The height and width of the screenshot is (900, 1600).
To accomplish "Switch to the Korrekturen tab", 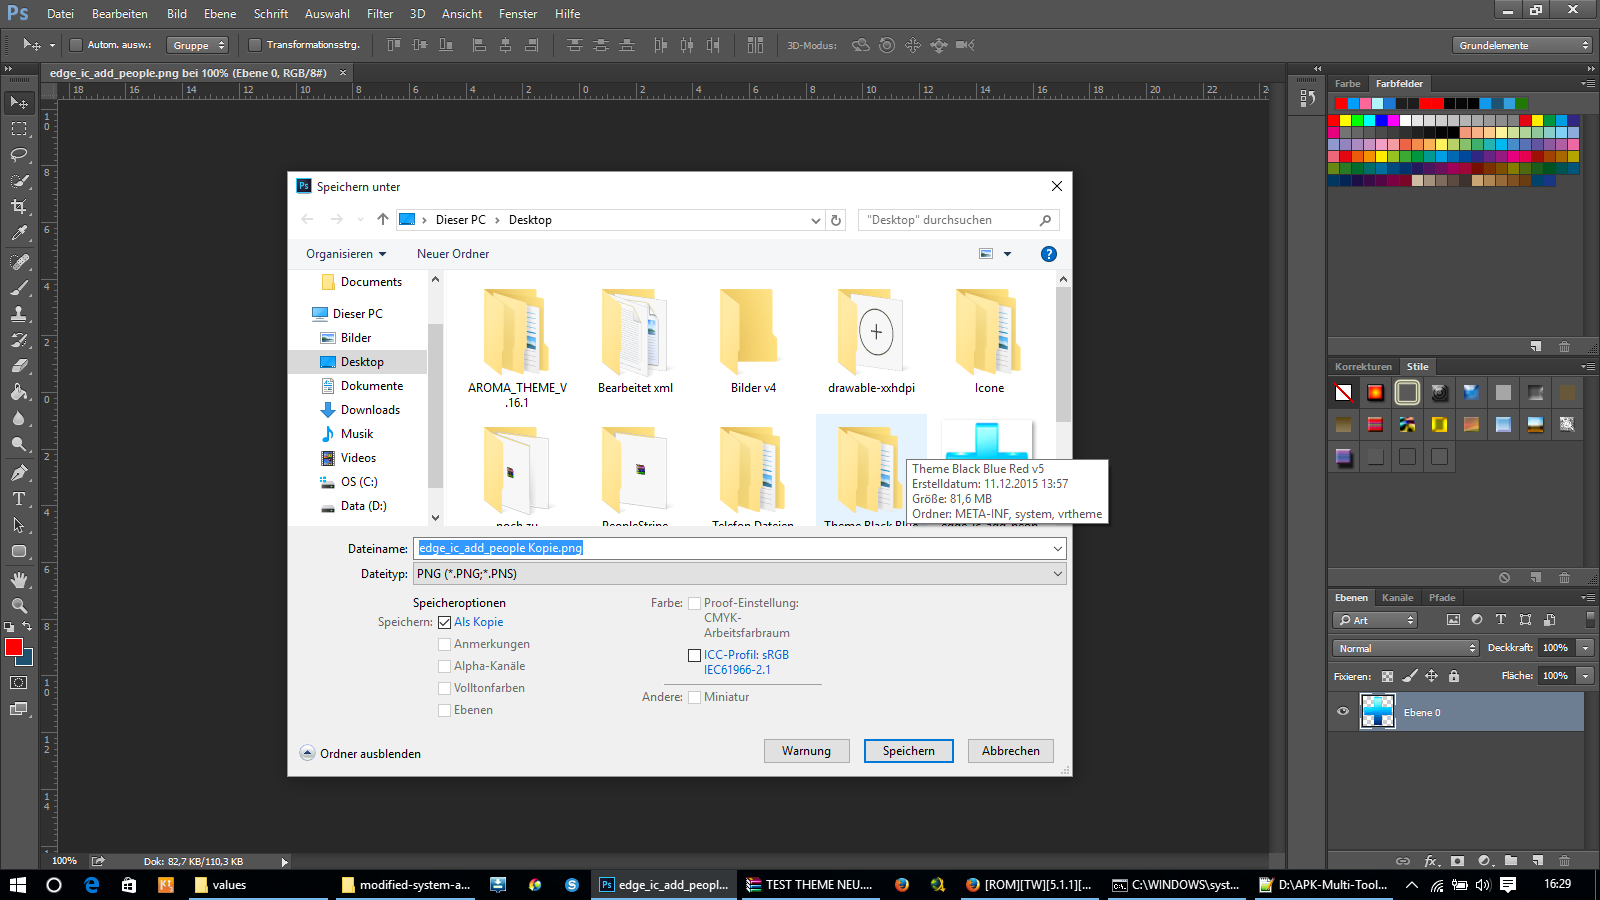I will 1363,367.
